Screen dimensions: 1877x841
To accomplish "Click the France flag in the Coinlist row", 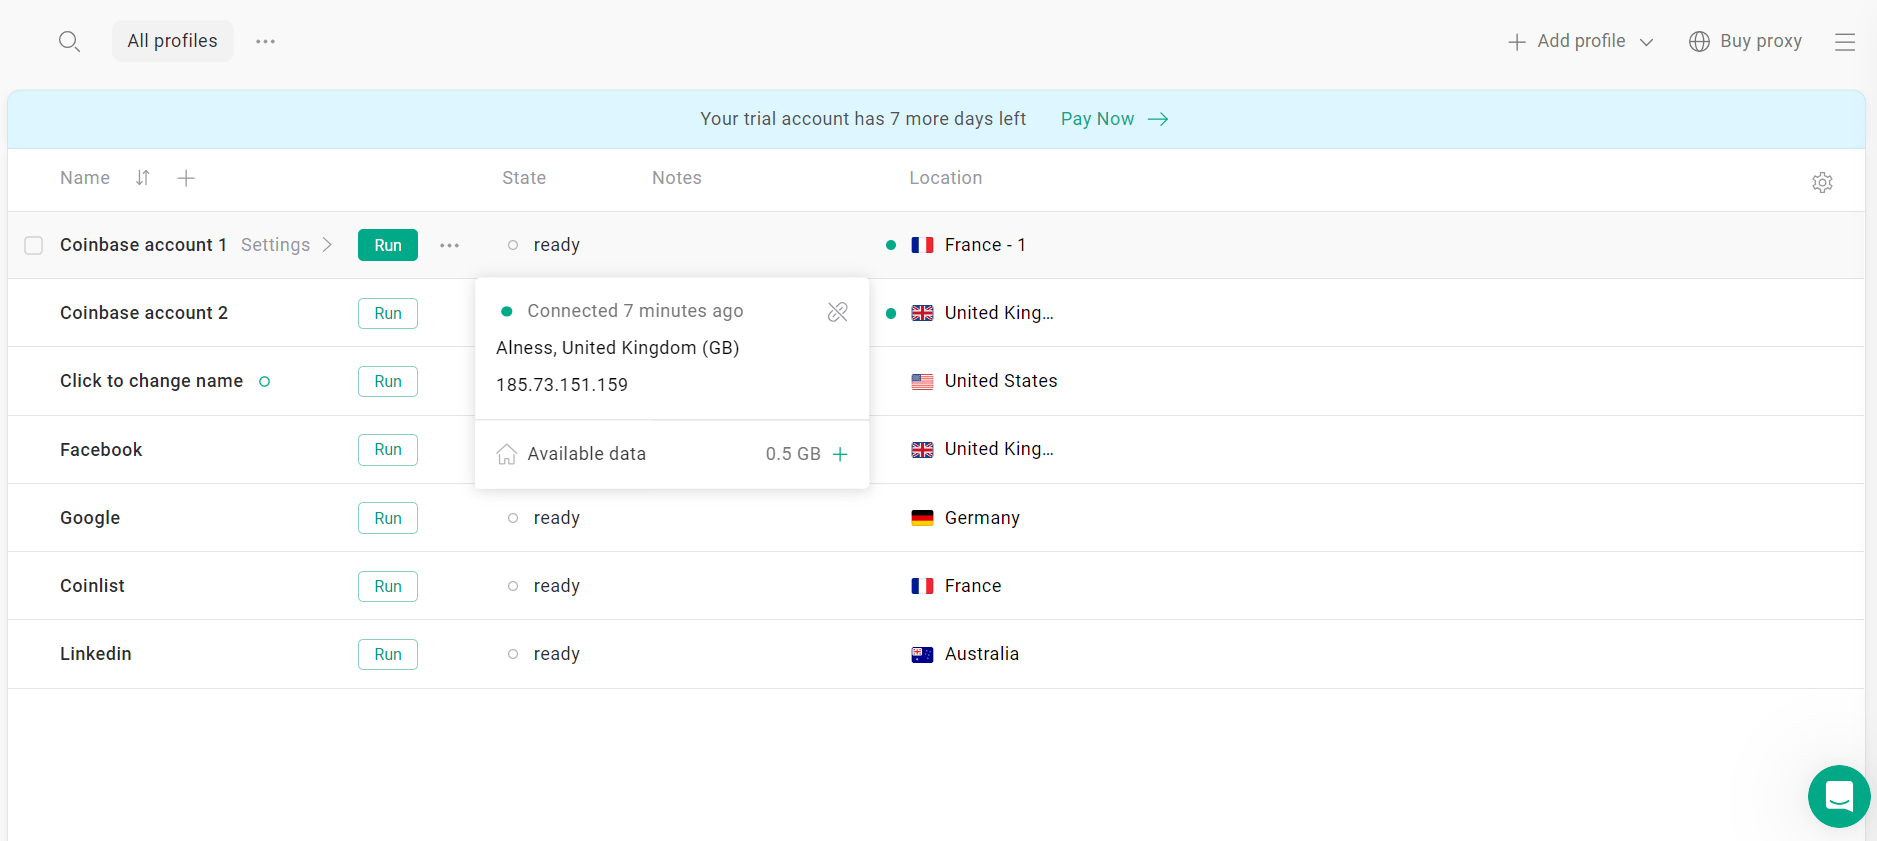I will point(922,586).
